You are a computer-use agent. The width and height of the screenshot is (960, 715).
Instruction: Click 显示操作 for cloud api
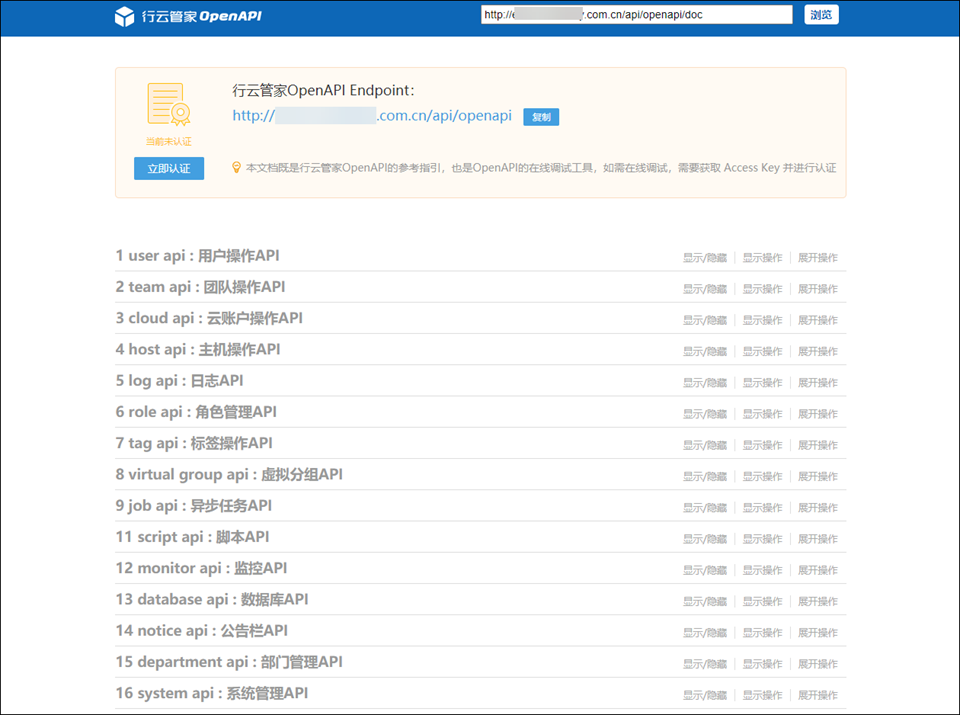coord(762,321)
